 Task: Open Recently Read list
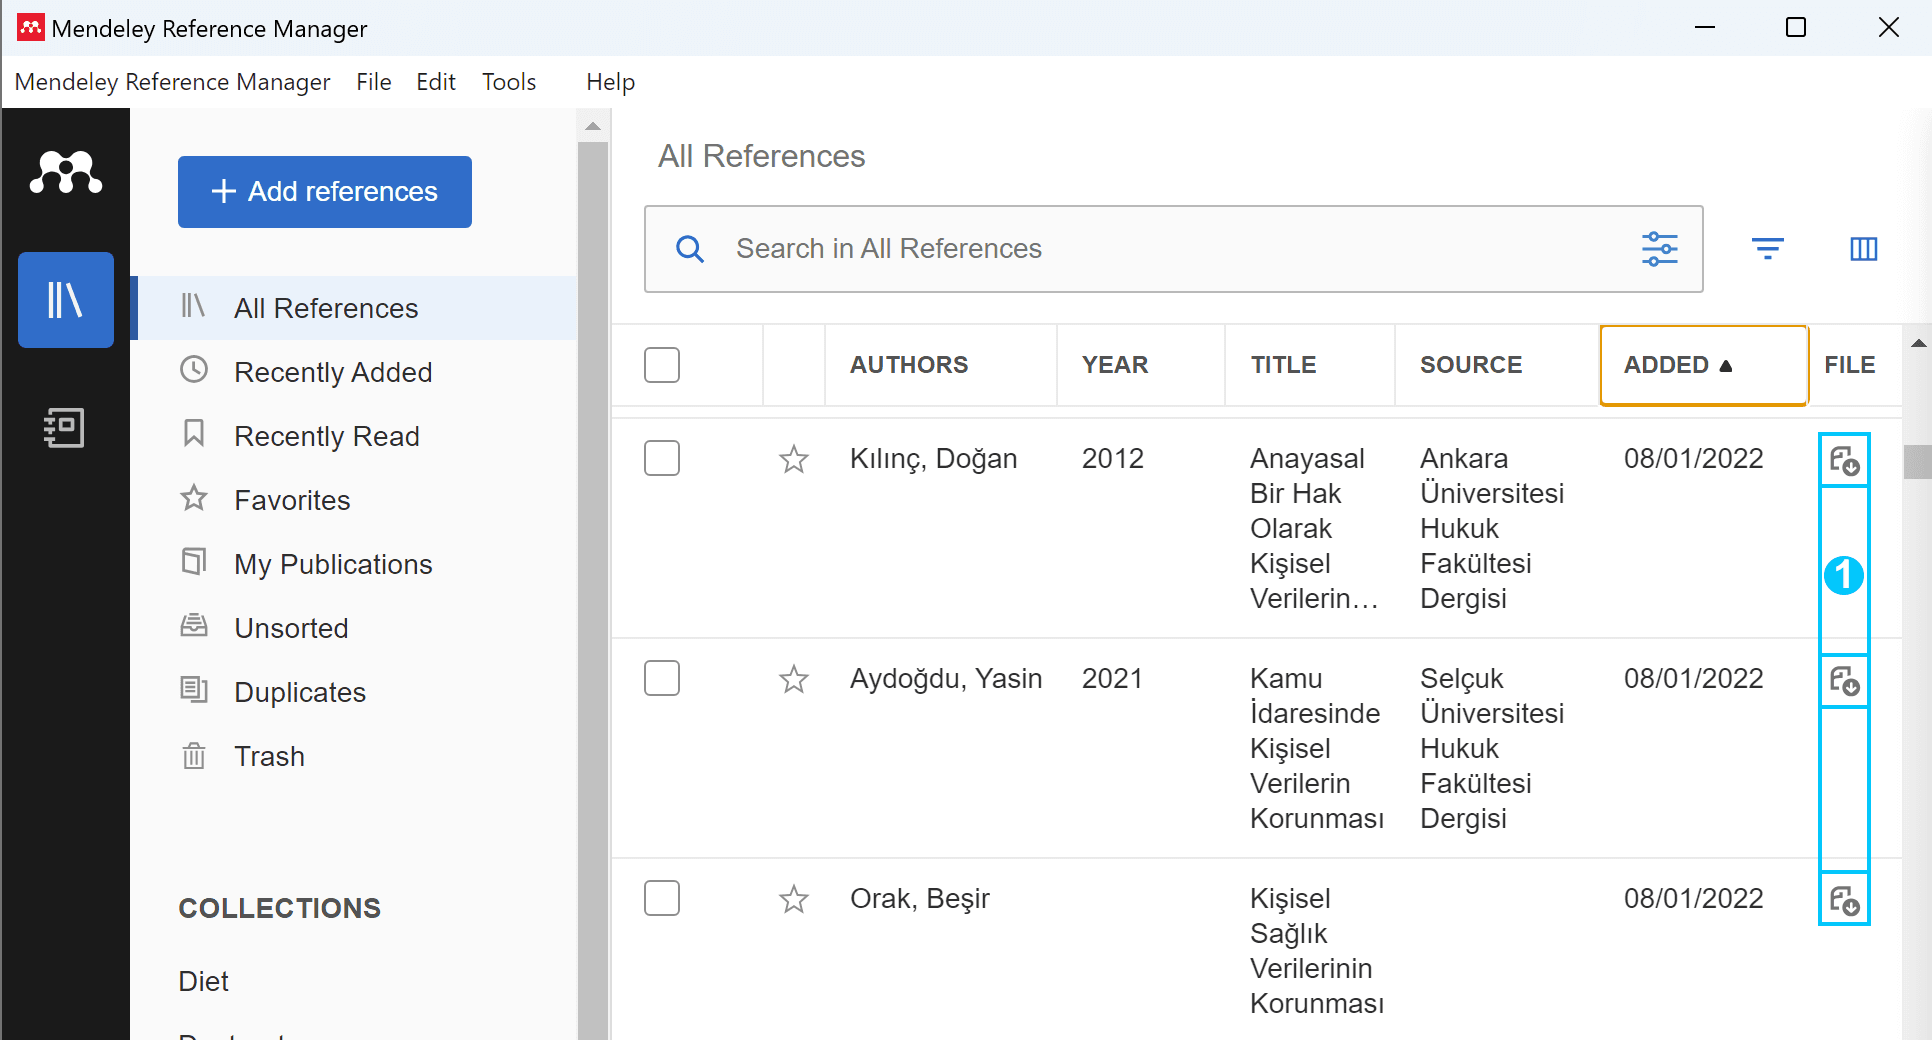click(354, 436)
